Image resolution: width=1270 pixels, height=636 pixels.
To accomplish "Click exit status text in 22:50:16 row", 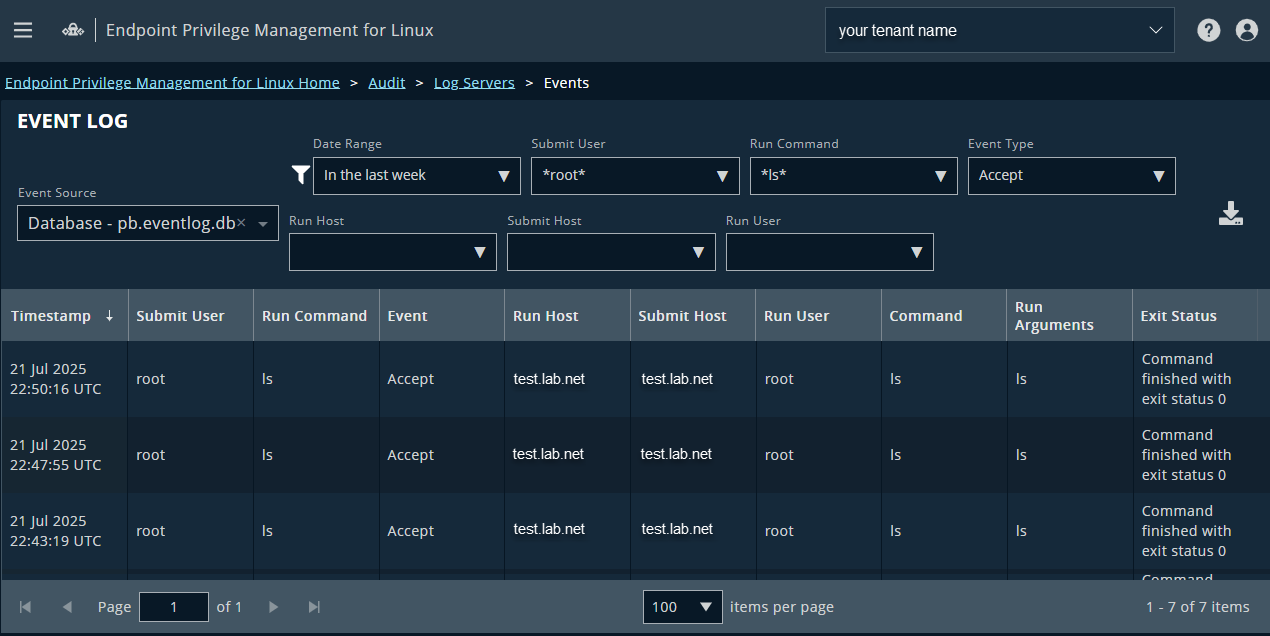I will coord(1187,379).
